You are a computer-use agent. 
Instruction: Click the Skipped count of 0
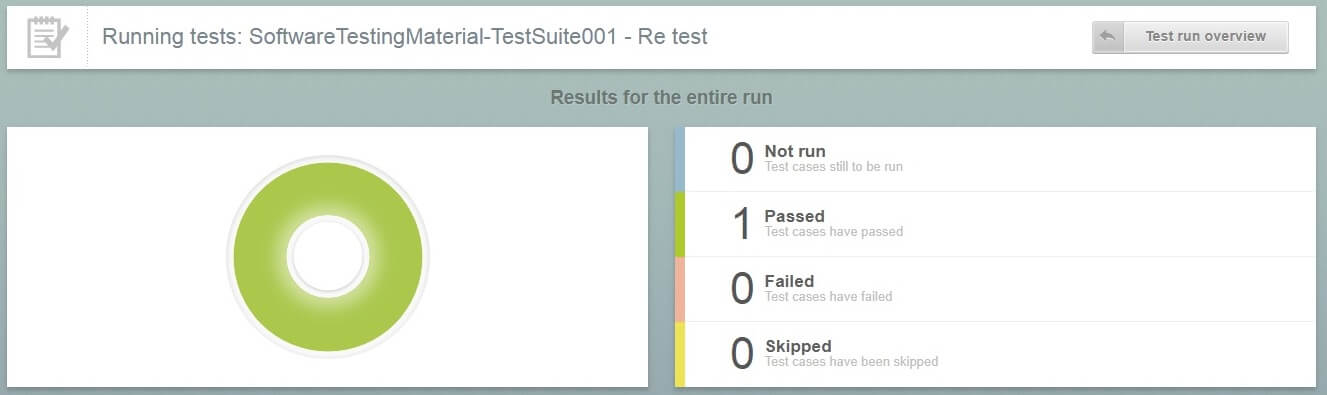[741, 354]
